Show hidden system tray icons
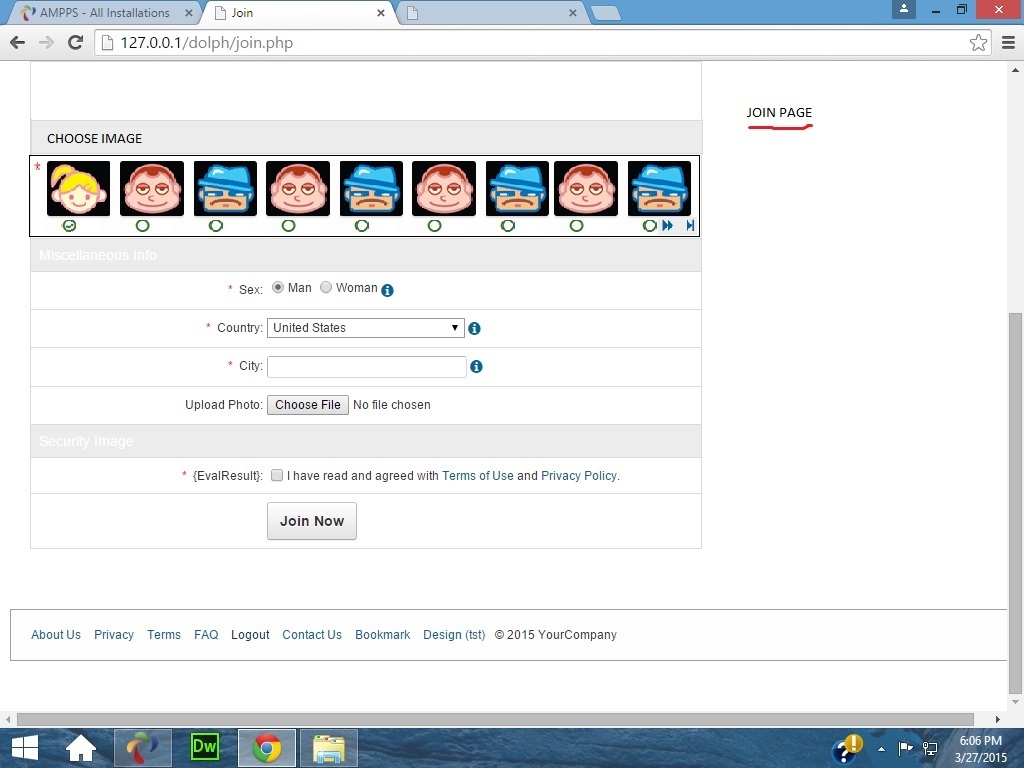The image size is (1024, 768). [882, 748]
